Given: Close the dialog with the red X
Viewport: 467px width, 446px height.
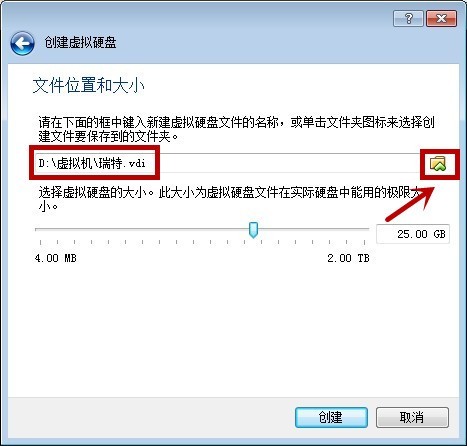Looking at the screenshot, I should click(441, 18).
